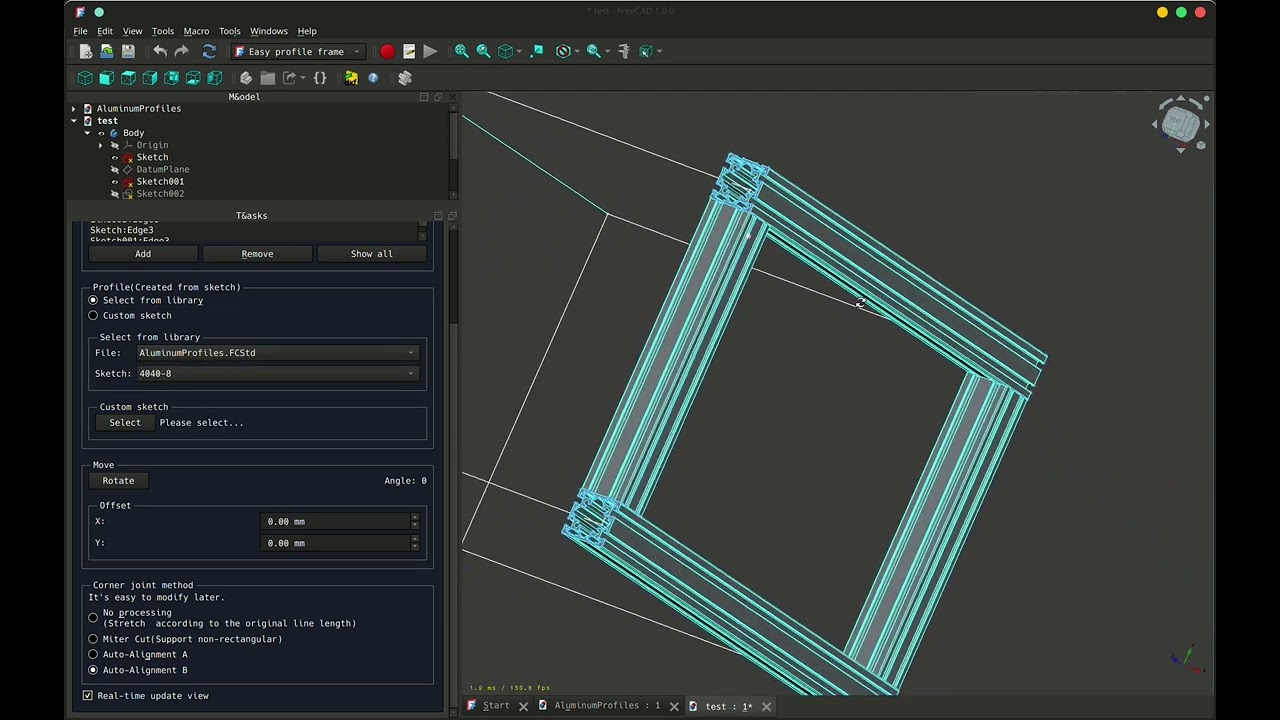
Task: Fit selection in the view
Action: click(x=483, y=51)
